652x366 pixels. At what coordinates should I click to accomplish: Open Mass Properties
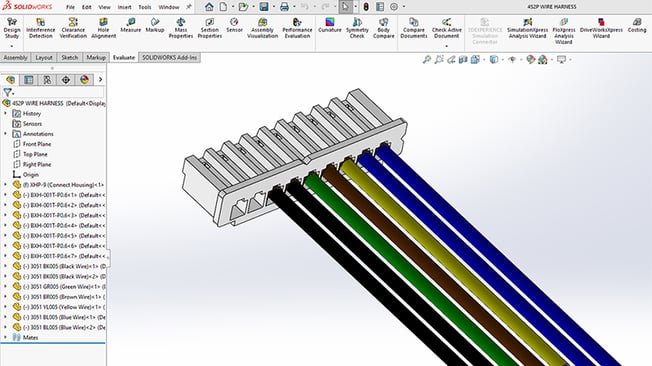[180, 28]
